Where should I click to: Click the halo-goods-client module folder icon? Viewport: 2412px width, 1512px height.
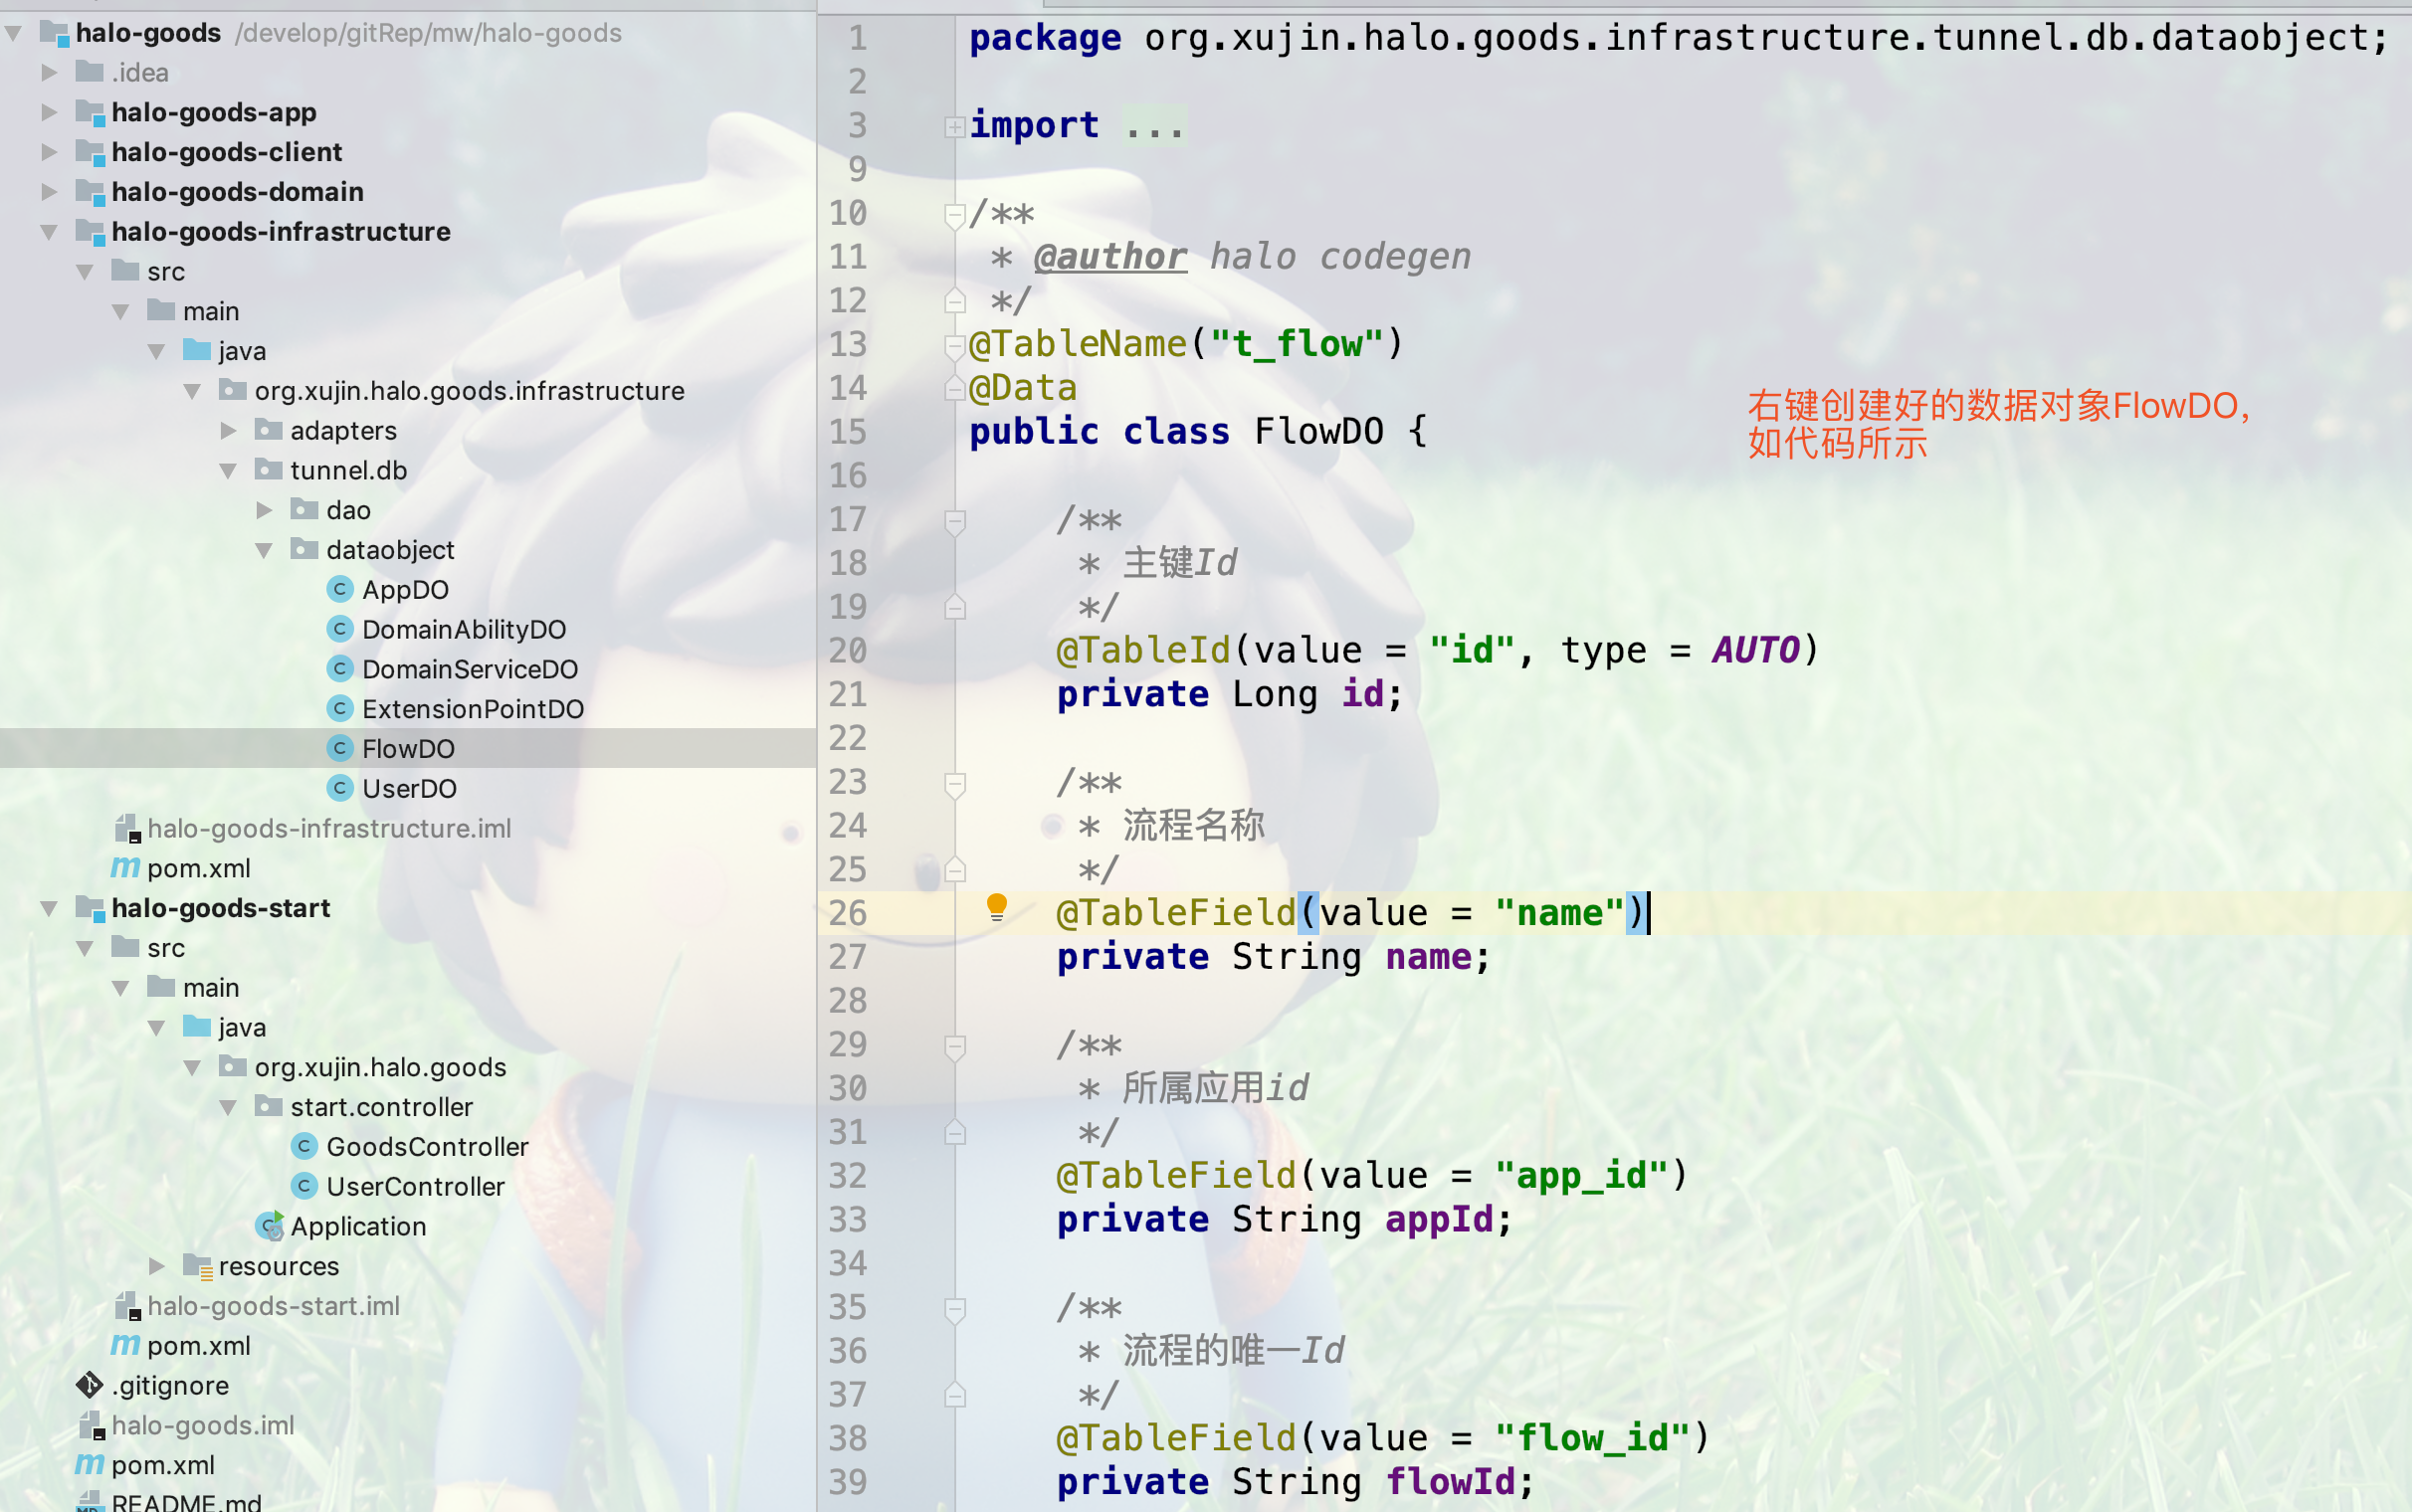point(90,152)
